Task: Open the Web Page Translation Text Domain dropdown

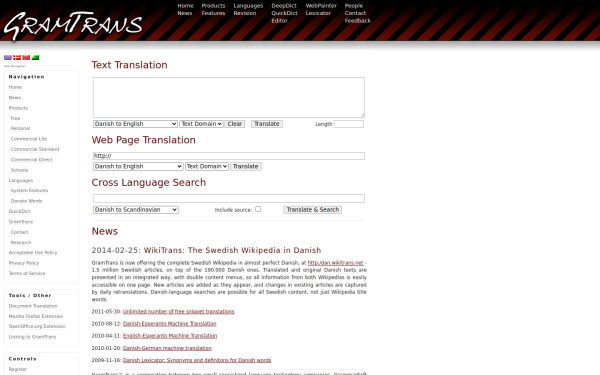Action: 207,166
